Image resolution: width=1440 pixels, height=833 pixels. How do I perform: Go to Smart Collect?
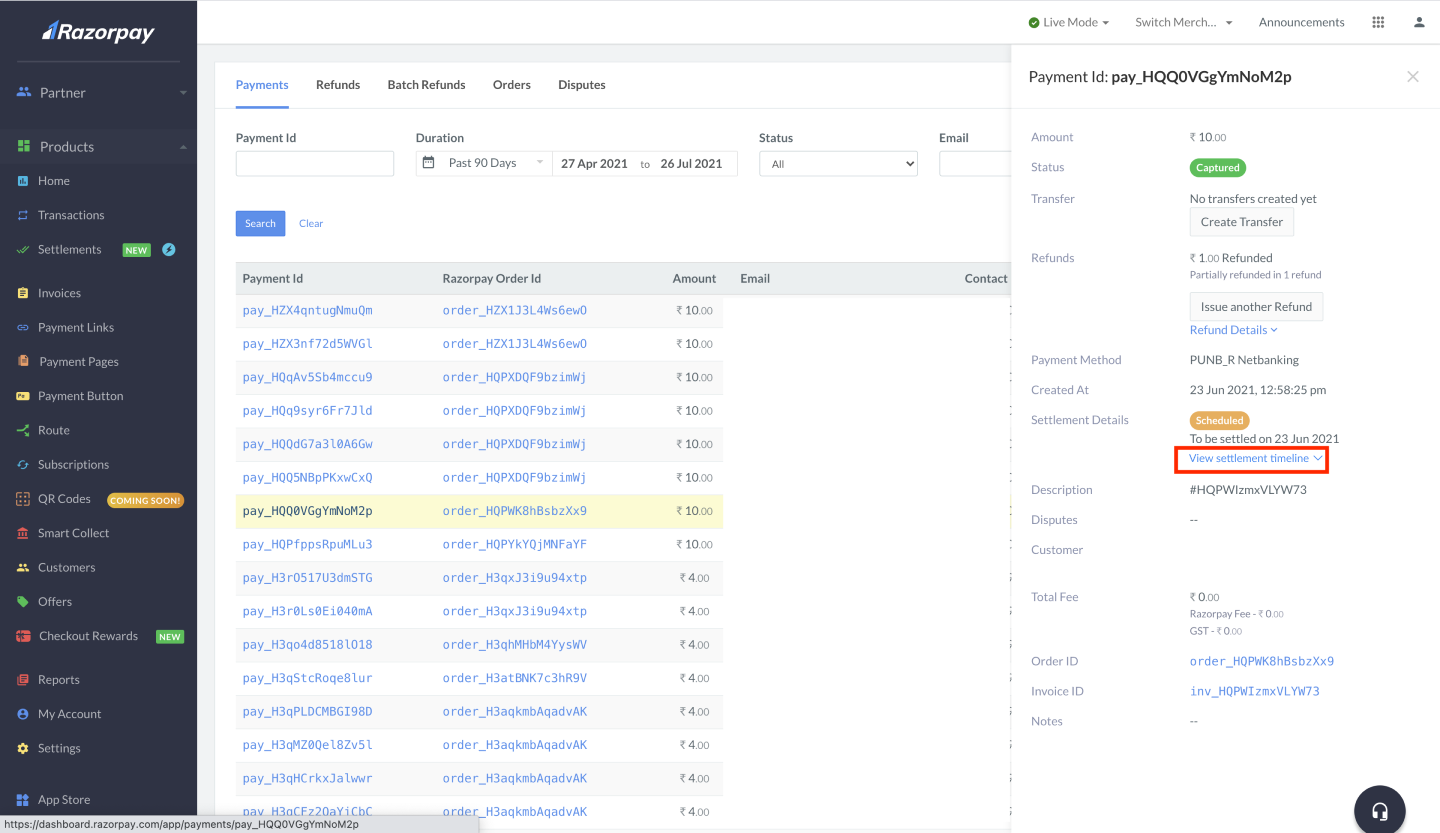pyautogui.click(x=72, y=532)
